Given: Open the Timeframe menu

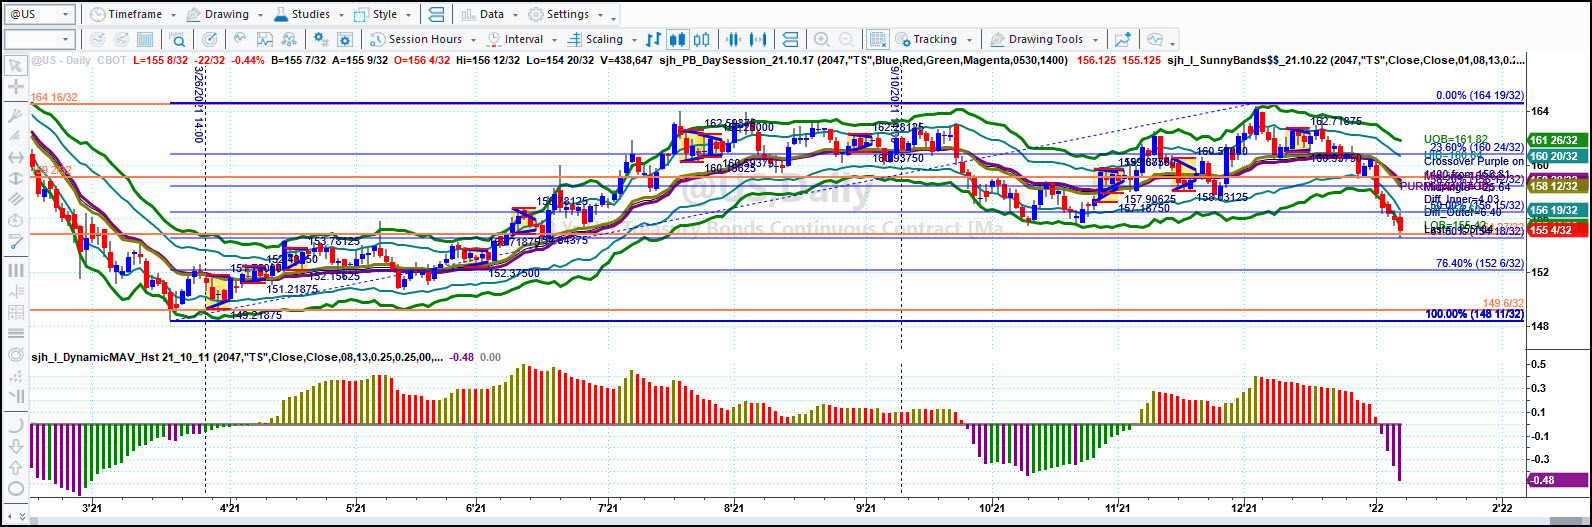Looking at the screenshot, I should click(132, 14).
